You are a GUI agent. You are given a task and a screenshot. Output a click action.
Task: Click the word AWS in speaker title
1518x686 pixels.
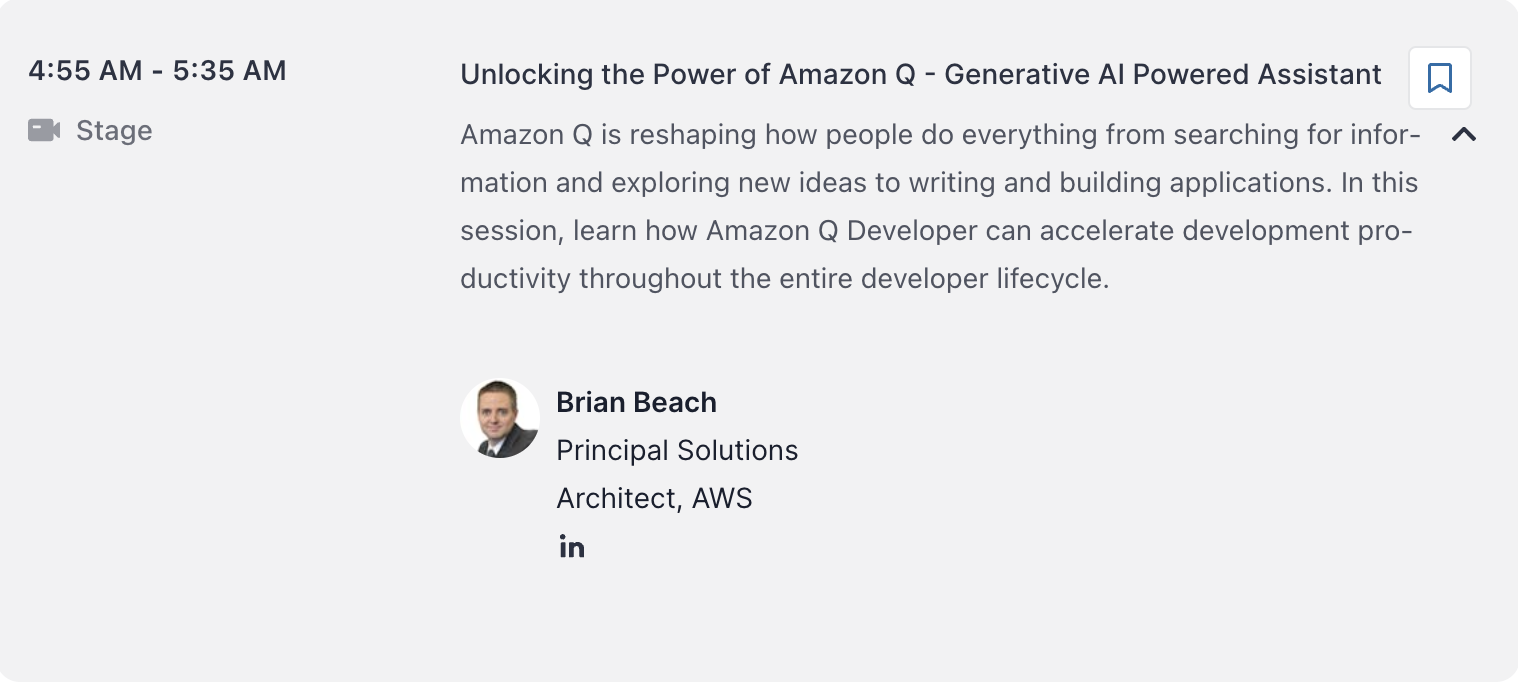(x=722, y=498)
